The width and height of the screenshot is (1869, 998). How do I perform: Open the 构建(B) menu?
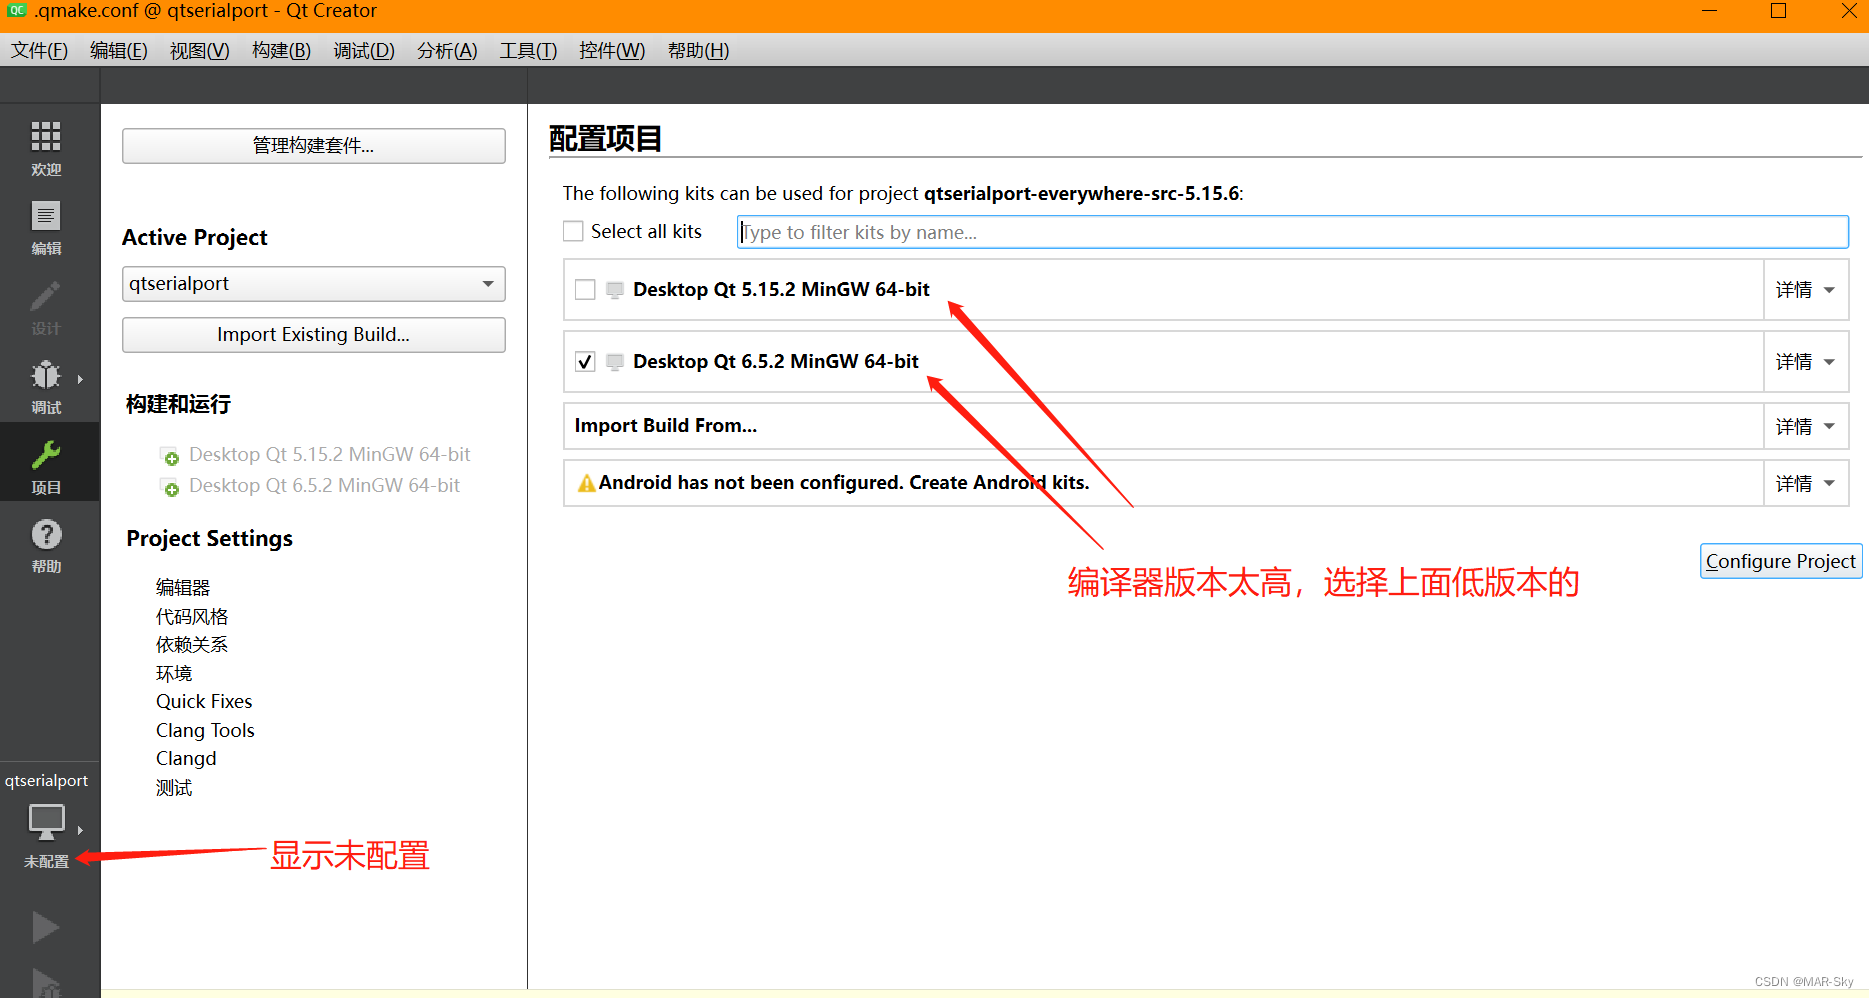point(281,50)
